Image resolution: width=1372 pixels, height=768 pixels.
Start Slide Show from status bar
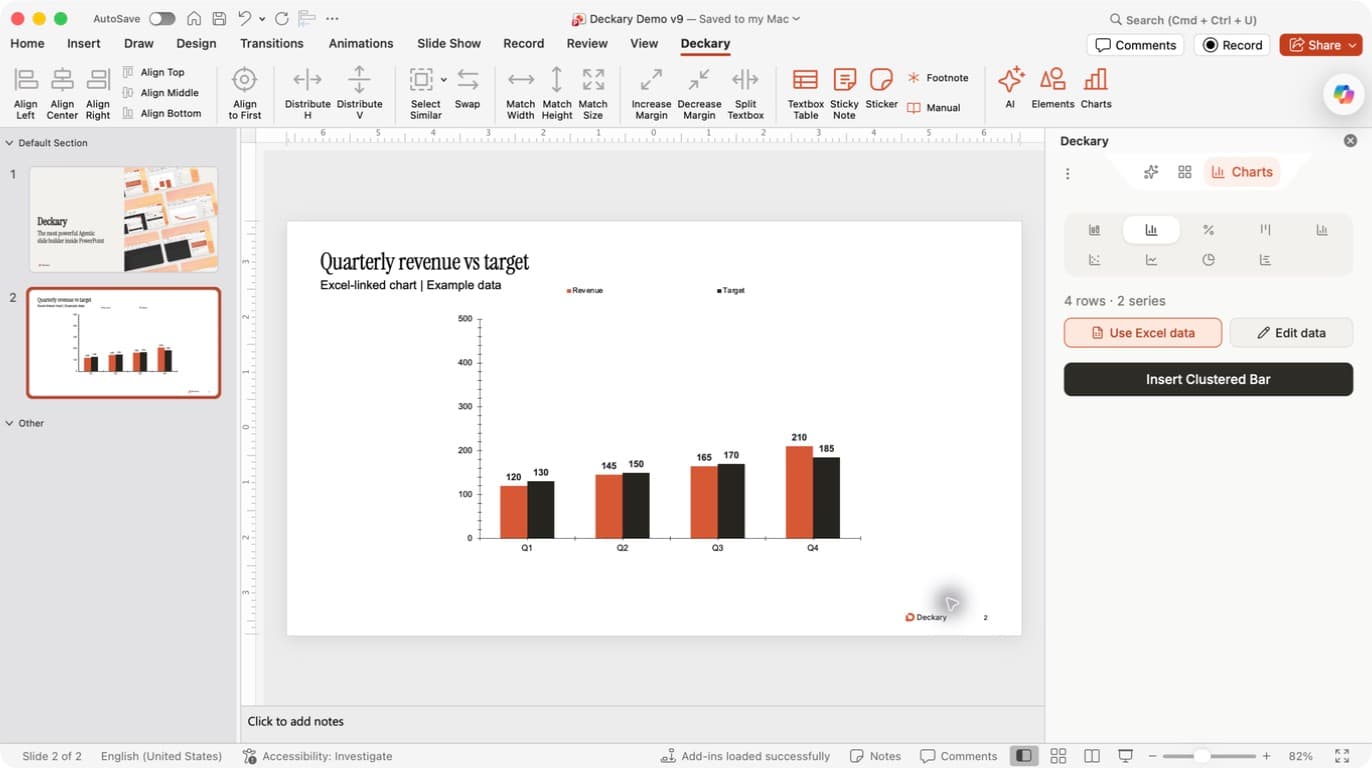point(1125,756)
